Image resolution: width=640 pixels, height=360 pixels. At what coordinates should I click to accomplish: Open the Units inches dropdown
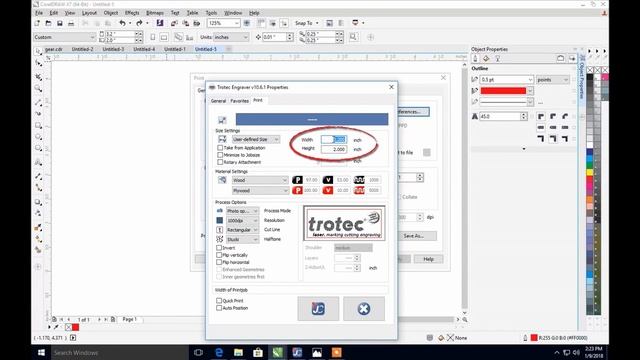pos(231,37)
